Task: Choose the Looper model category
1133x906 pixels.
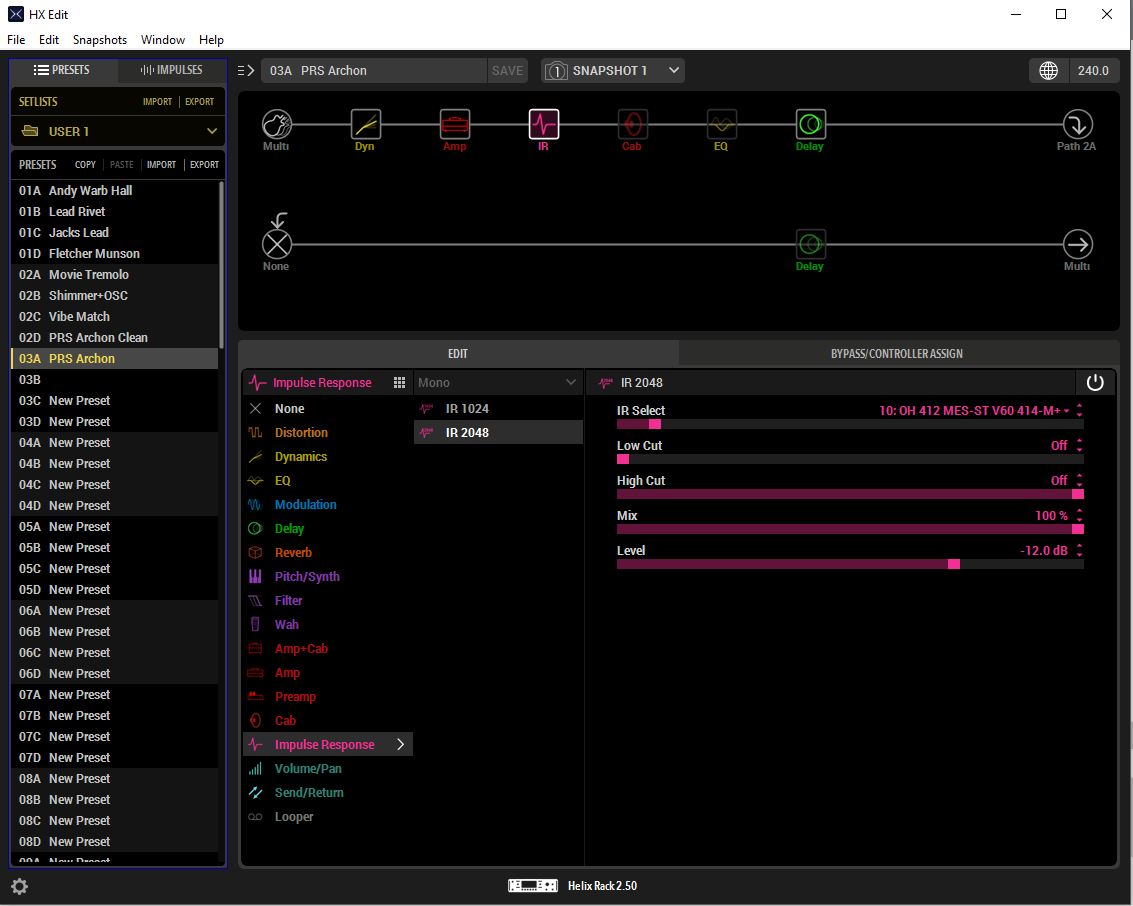Action: [294, 816]
